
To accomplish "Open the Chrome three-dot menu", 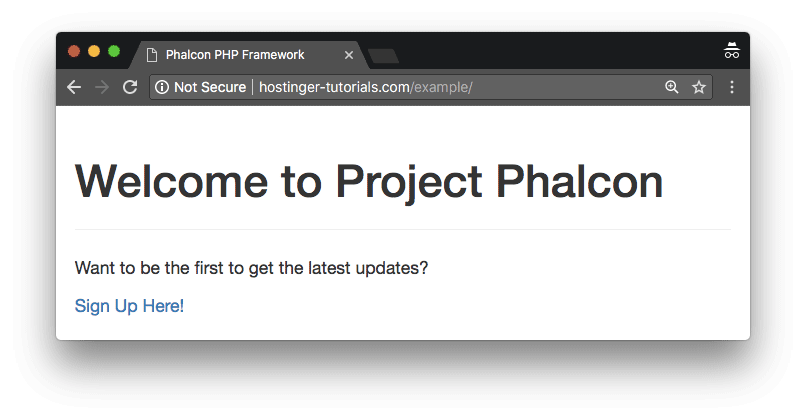I will coord(732,88).
